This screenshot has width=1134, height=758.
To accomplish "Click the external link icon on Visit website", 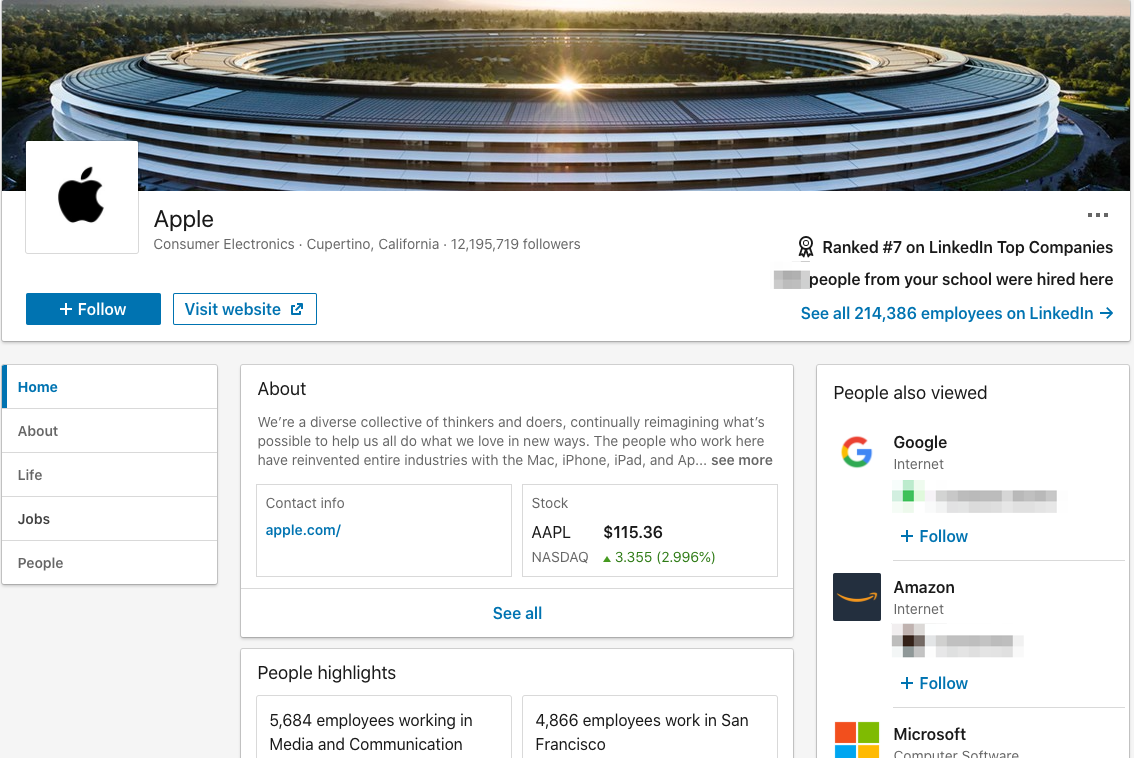I will click(297, 309).
